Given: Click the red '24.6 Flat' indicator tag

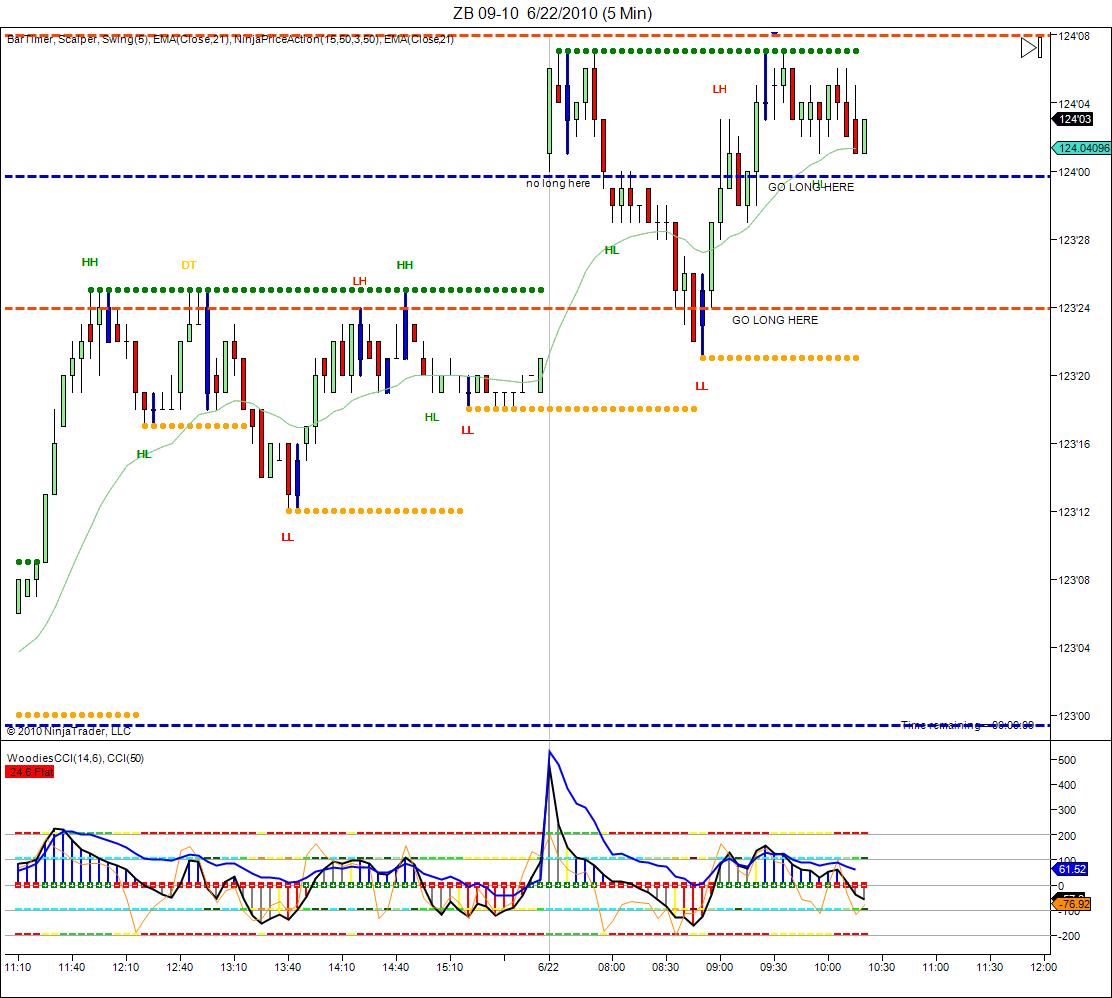Looking at the screenshot, I should click(x=30, y=772).
